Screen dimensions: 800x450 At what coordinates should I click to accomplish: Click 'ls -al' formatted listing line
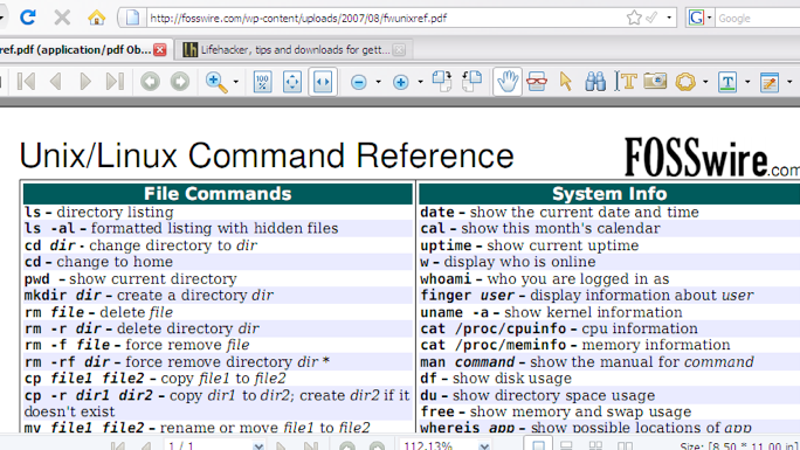[x=182, y=228]
